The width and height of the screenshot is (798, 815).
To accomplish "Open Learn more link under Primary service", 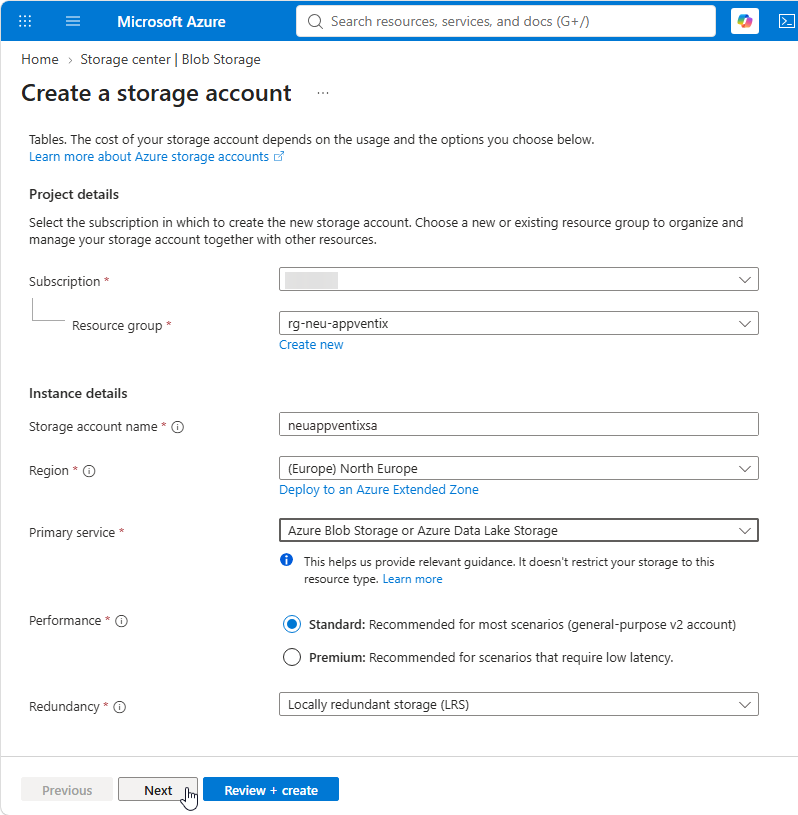I will 412,579.
